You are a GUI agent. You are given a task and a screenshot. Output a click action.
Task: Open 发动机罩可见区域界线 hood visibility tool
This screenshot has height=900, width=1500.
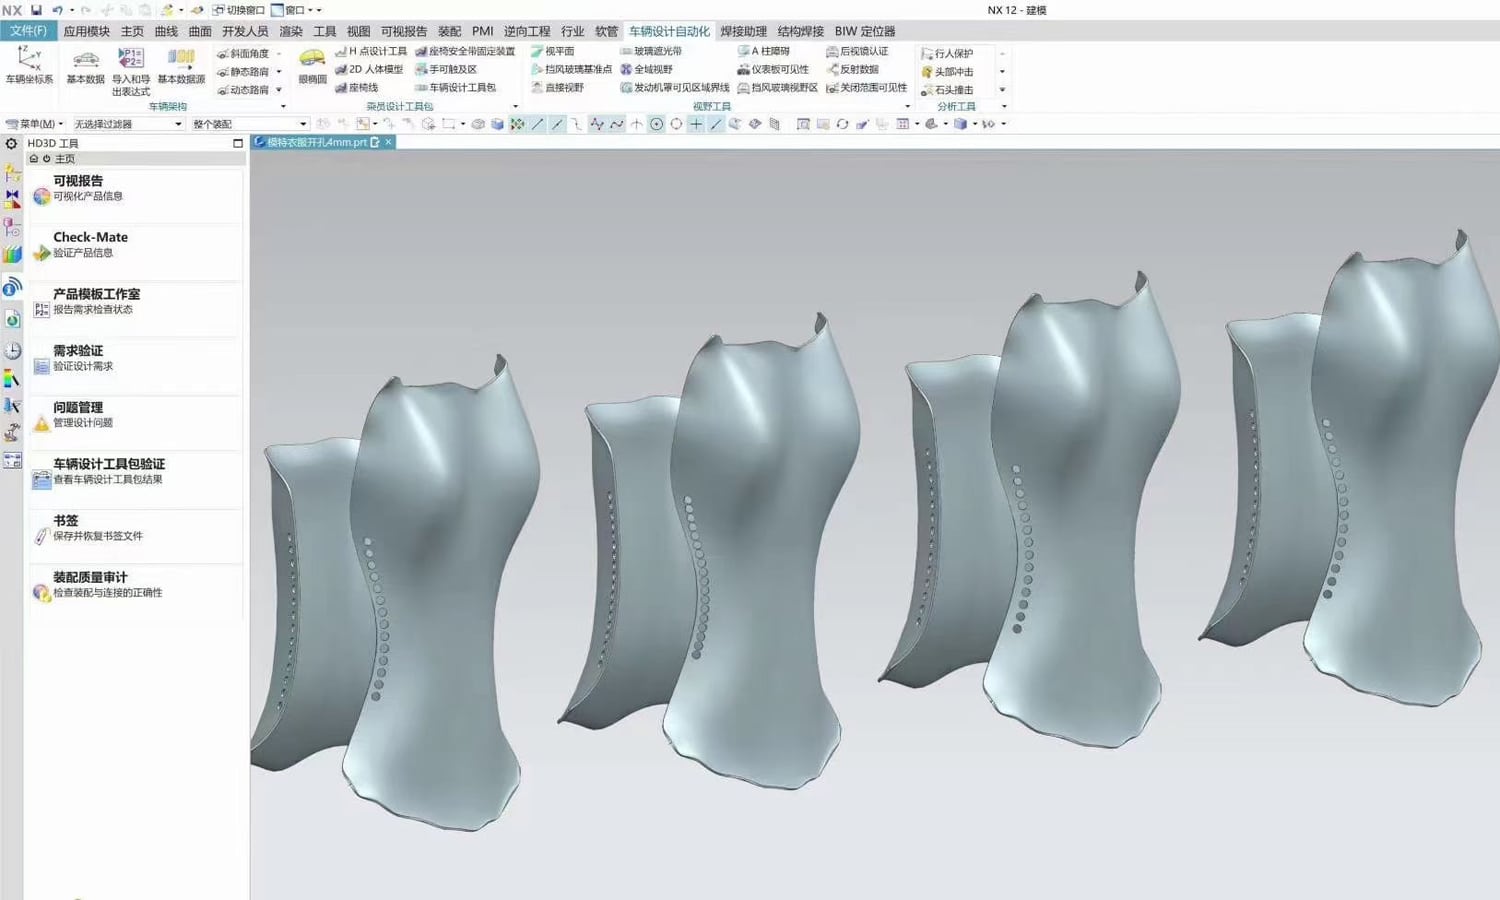tap(674, 87)
